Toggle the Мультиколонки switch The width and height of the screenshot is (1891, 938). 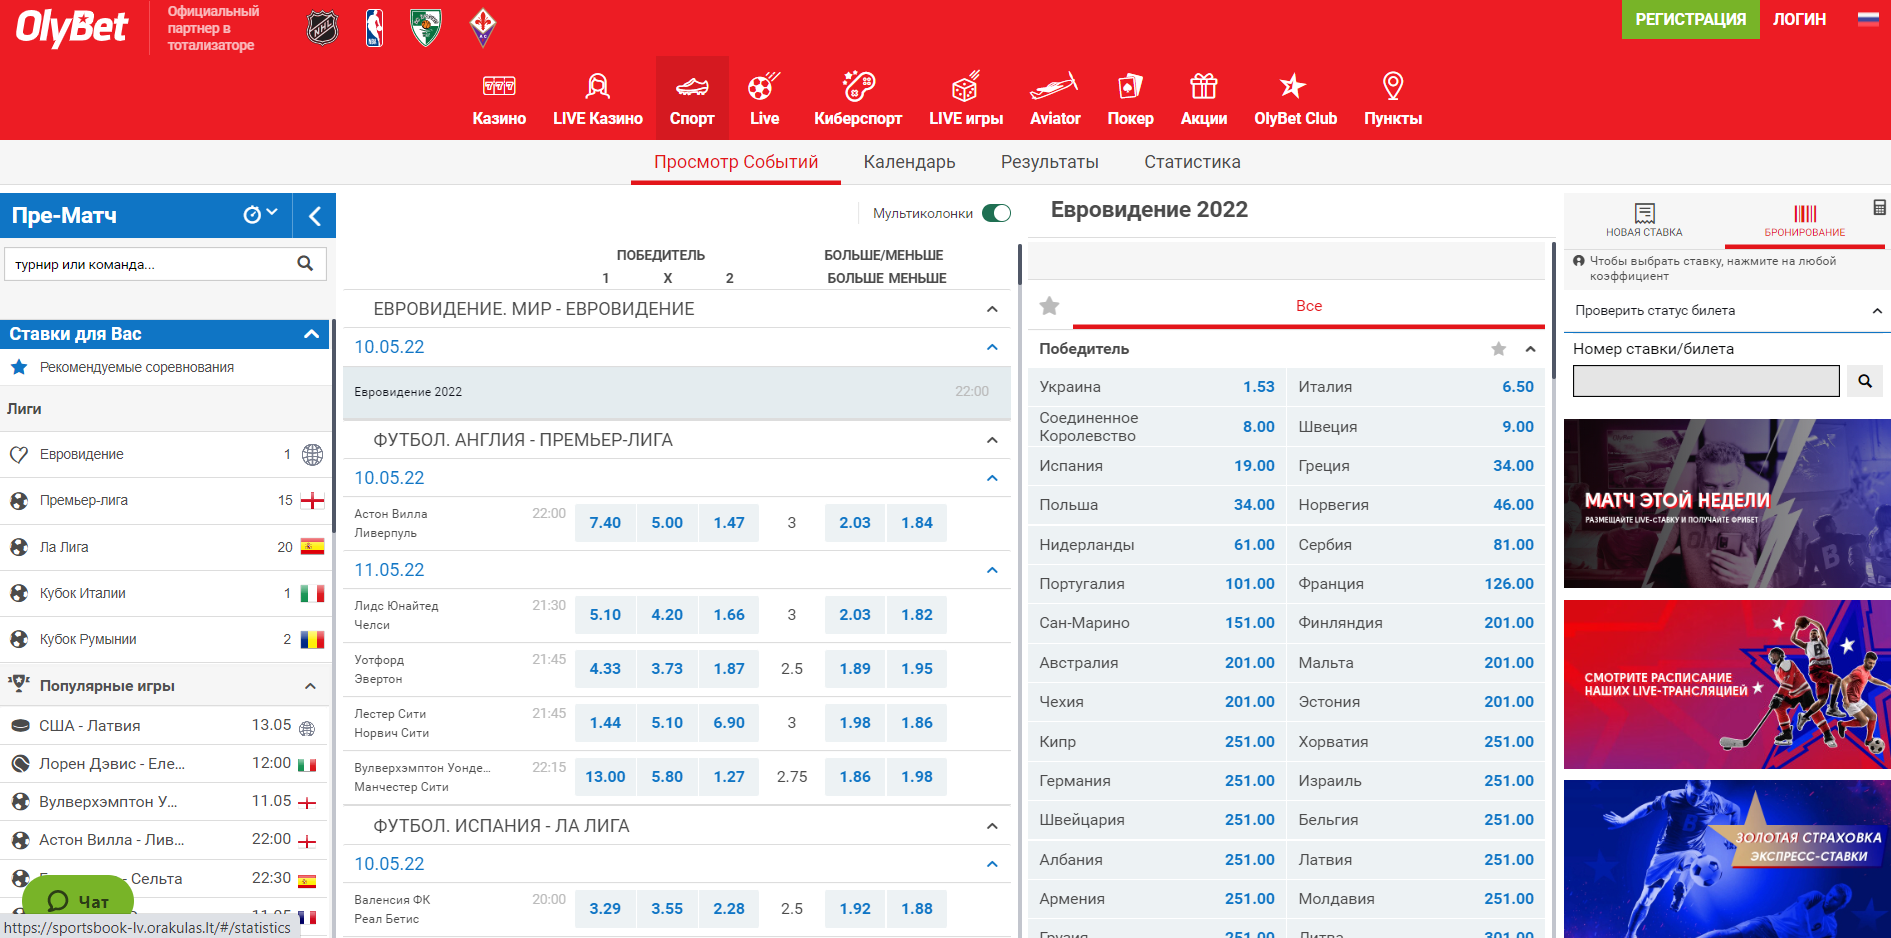click(x=996, y=213)
